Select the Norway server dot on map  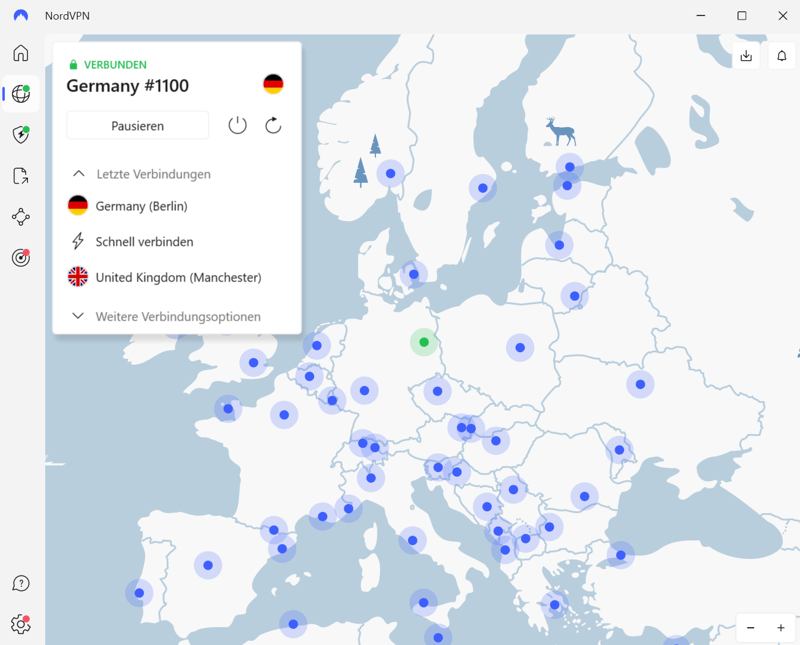391,173
